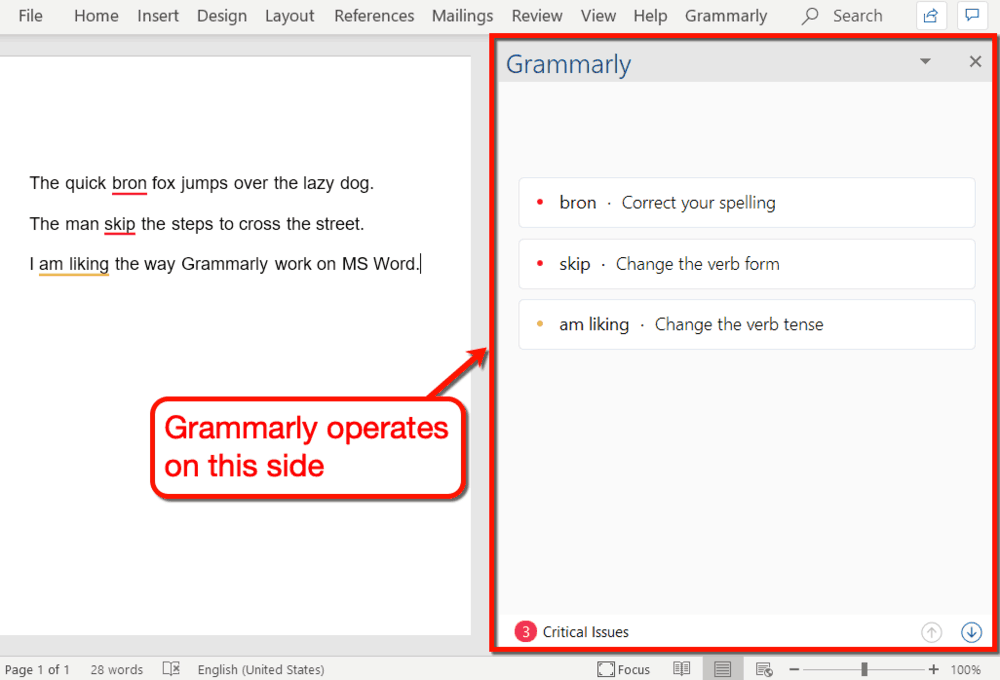Open the Review ribbon tab

click(x=537, y=15)
